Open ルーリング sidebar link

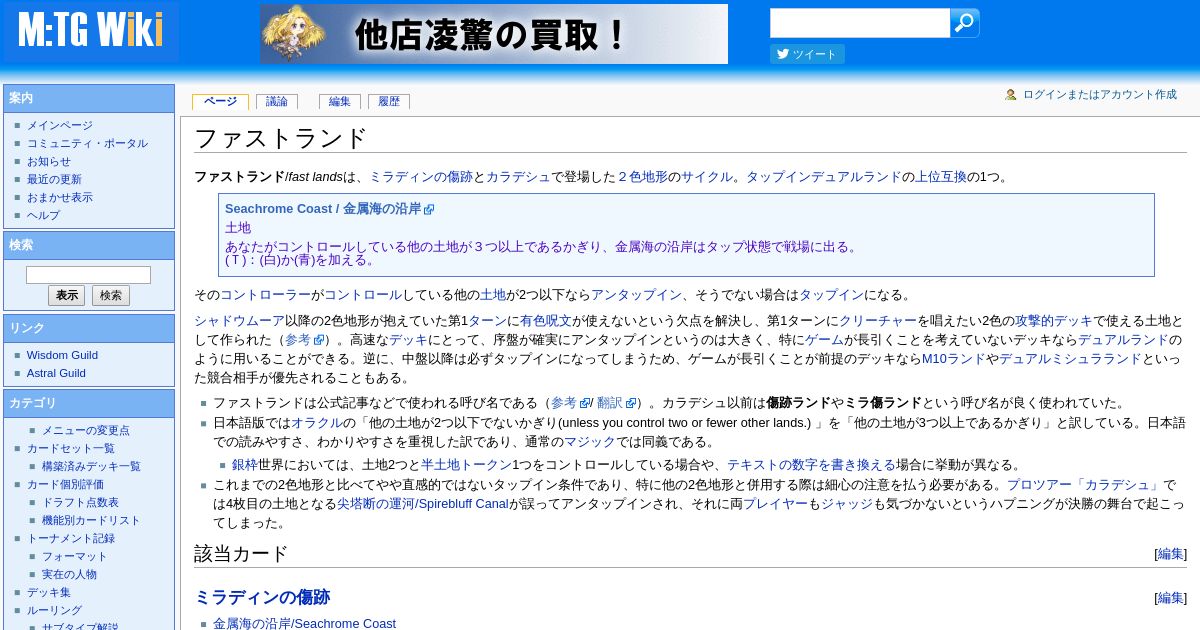(54, 611)
